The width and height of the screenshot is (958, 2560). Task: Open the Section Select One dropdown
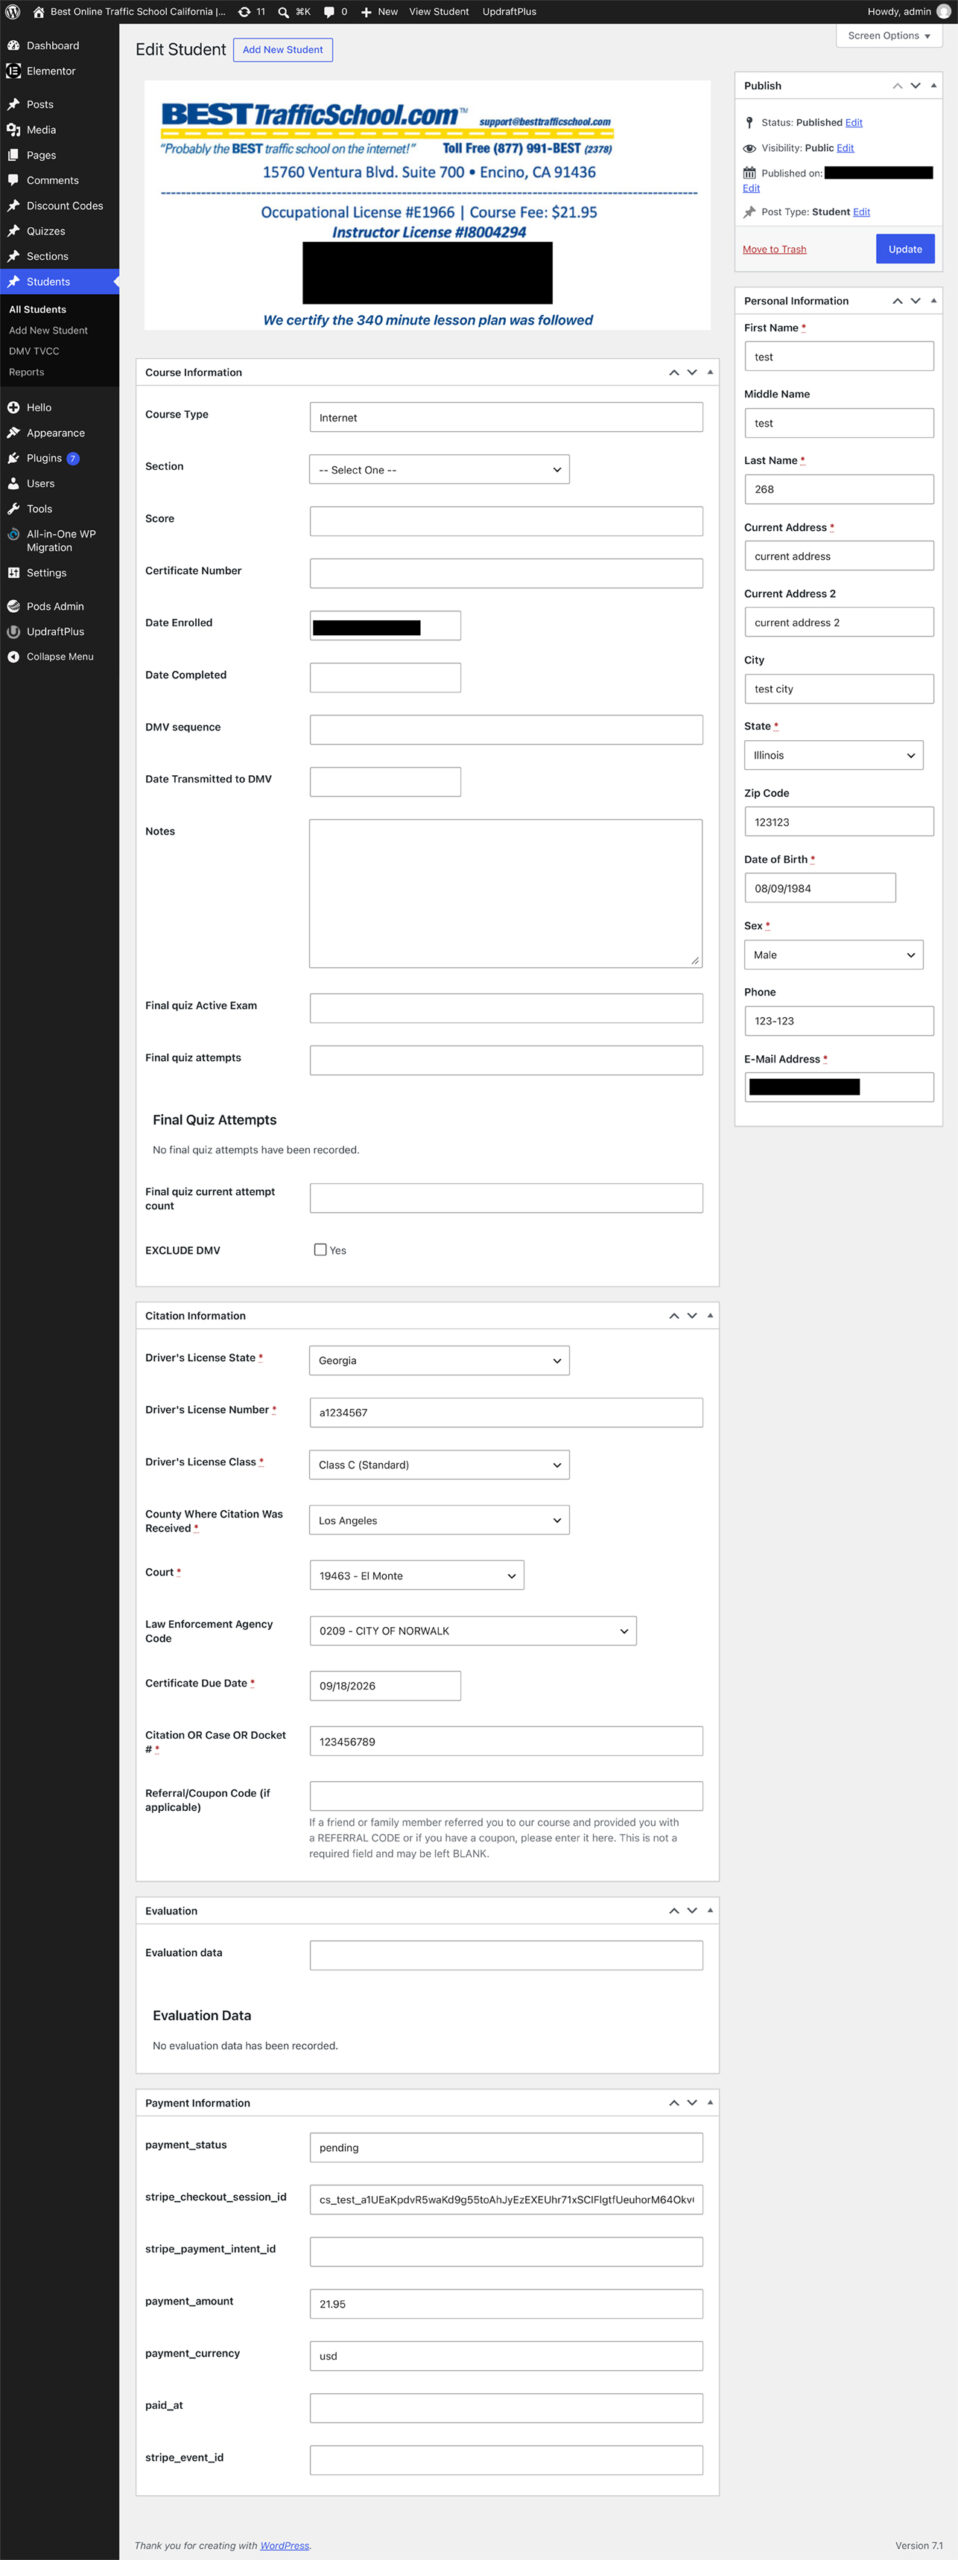pyautogui.click(x=439, y=470)
